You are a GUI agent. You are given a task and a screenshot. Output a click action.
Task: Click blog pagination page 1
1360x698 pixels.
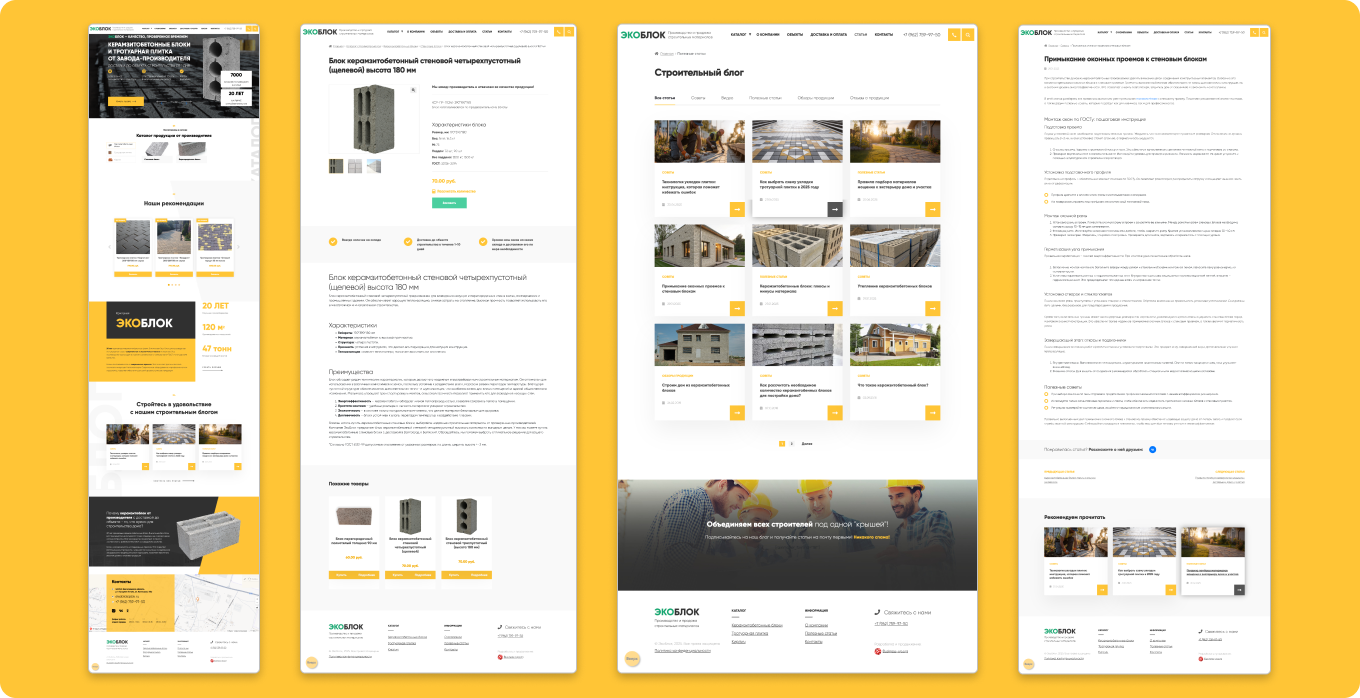(x=782, y=443)
